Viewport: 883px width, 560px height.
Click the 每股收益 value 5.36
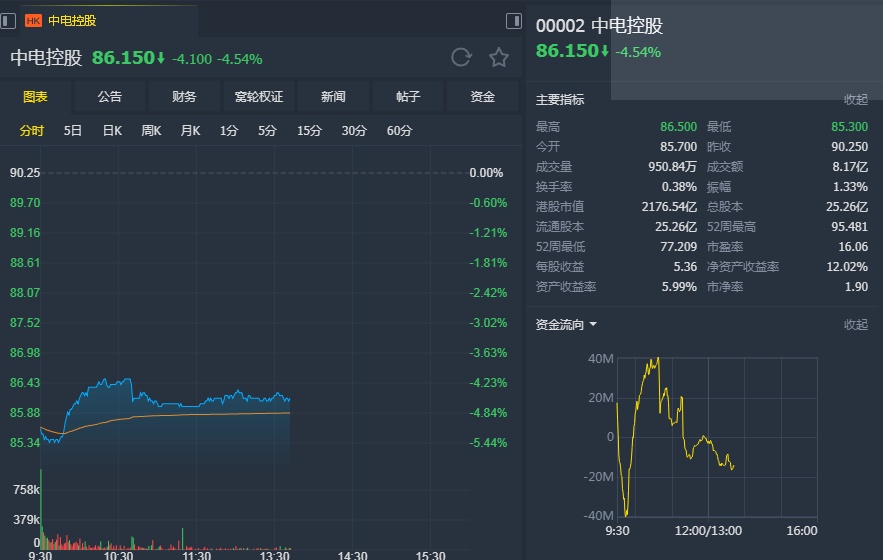685,266
